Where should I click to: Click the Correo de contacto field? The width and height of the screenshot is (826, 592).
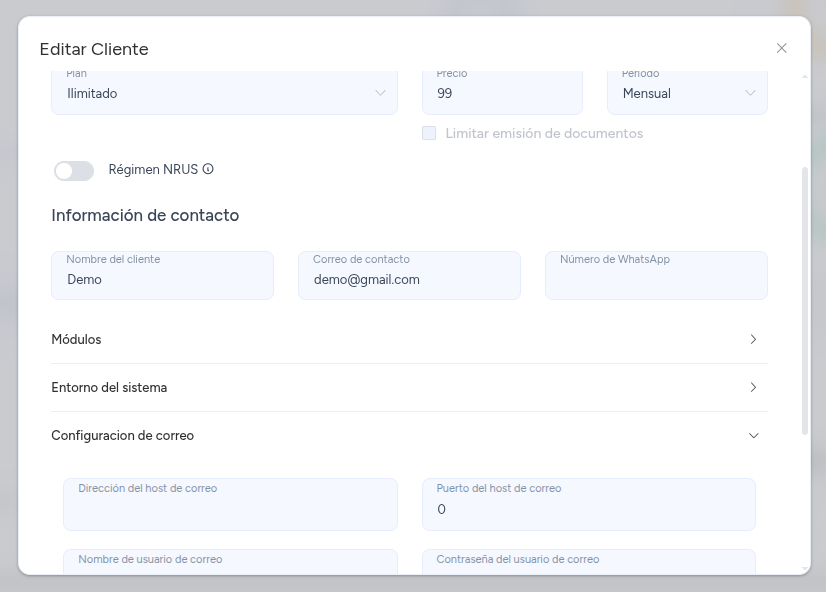click(409, 275)
